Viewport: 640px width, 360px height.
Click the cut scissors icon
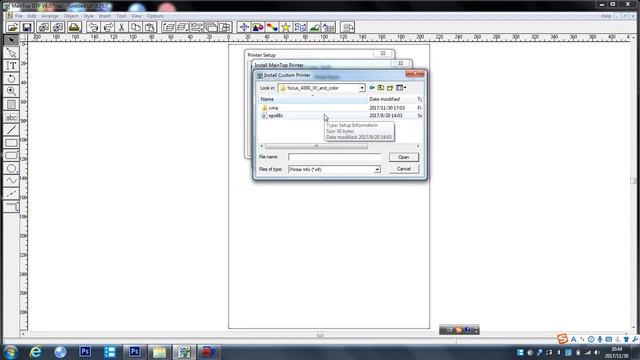tap(121, 27)
